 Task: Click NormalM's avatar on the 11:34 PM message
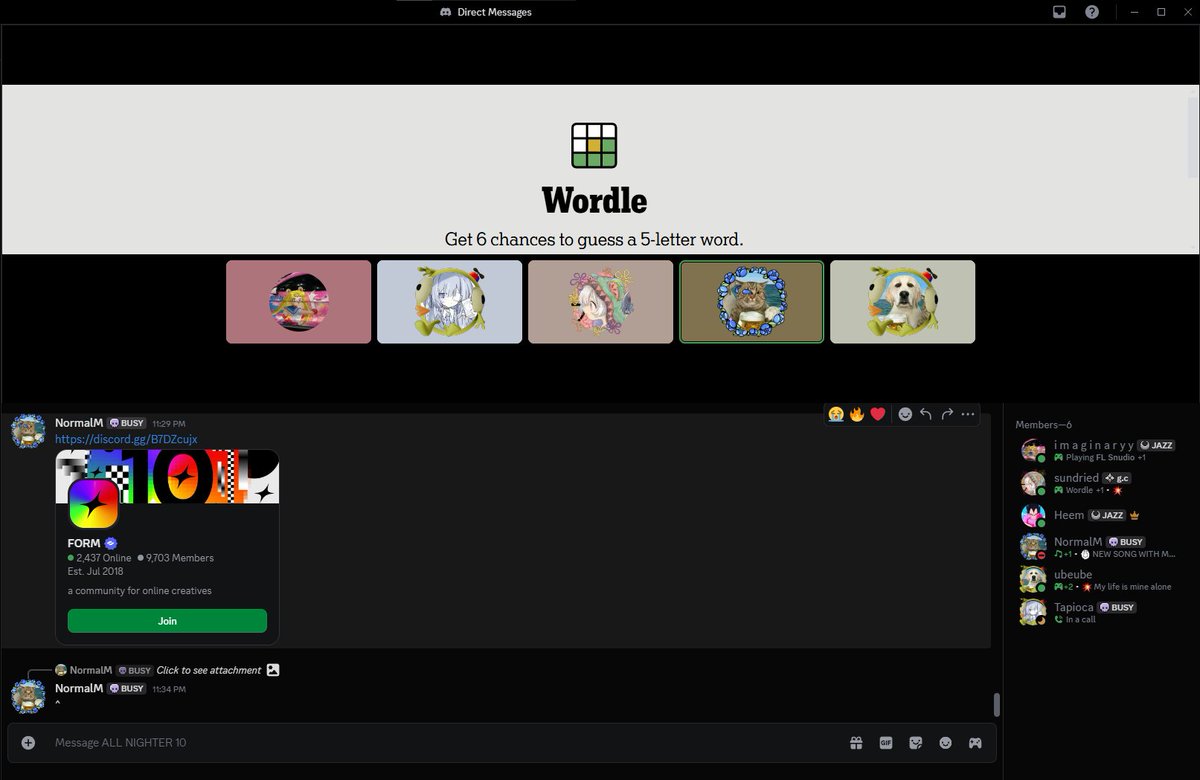[x=28, y=696]
